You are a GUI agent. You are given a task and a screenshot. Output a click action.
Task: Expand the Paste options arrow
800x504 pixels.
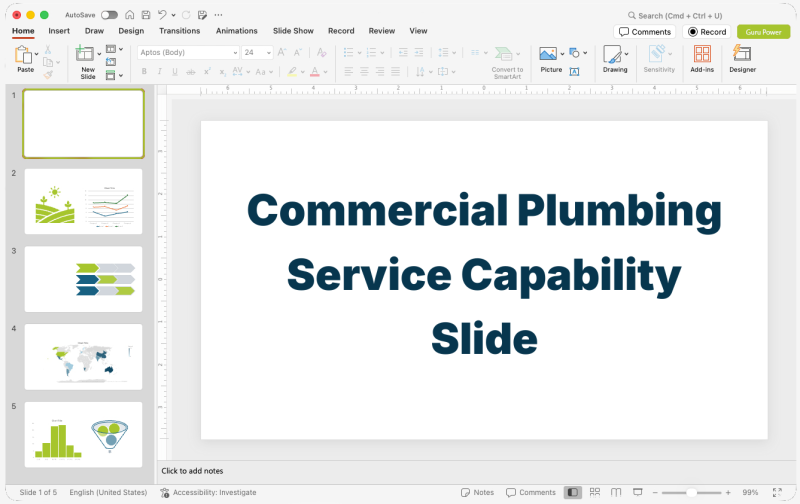[36, 54]
